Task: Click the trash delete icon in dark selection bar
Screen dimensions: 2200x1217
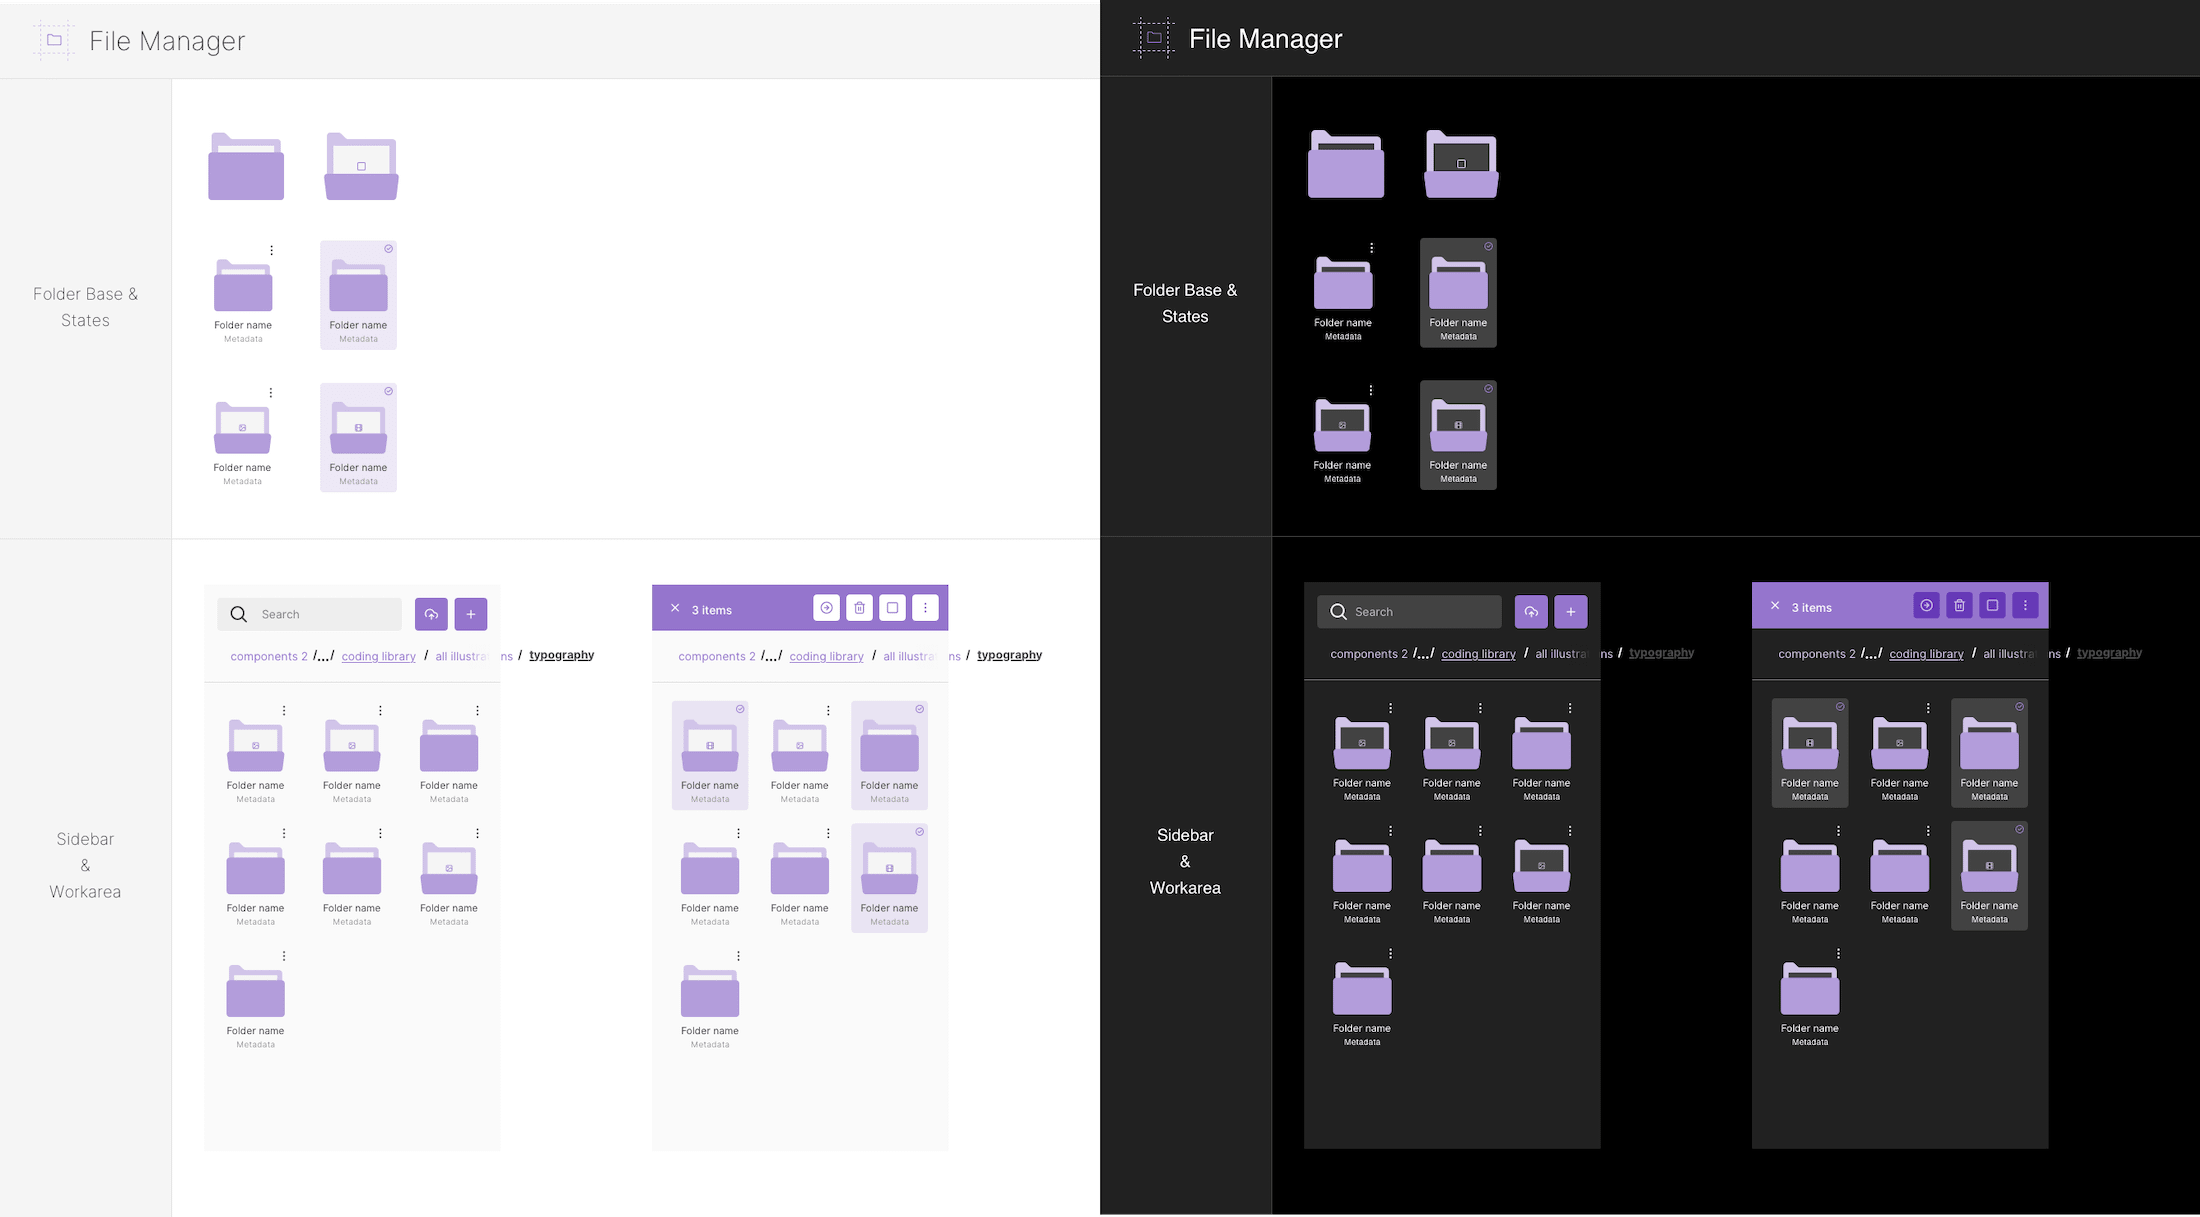Action: click(x=1959, y=605)
